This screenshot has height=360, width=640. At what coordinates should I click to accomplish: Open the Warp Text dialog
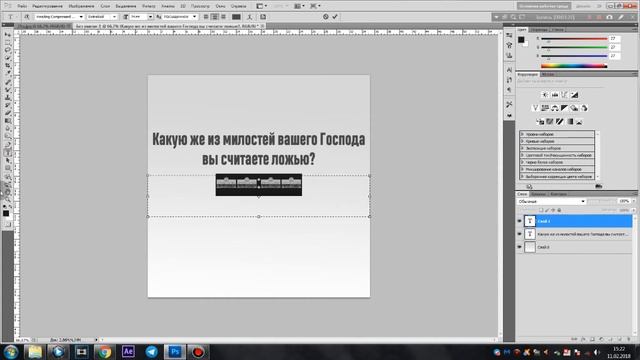point(249,17)
